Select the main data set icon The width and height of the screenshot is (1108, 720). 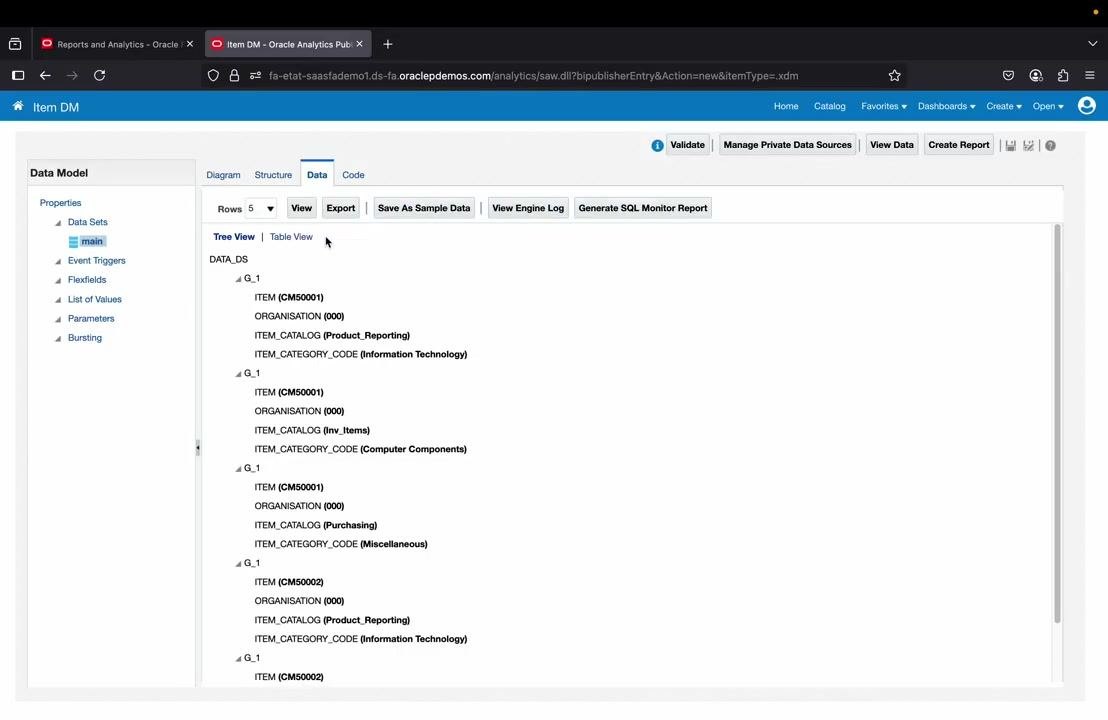tap(73, 242)
